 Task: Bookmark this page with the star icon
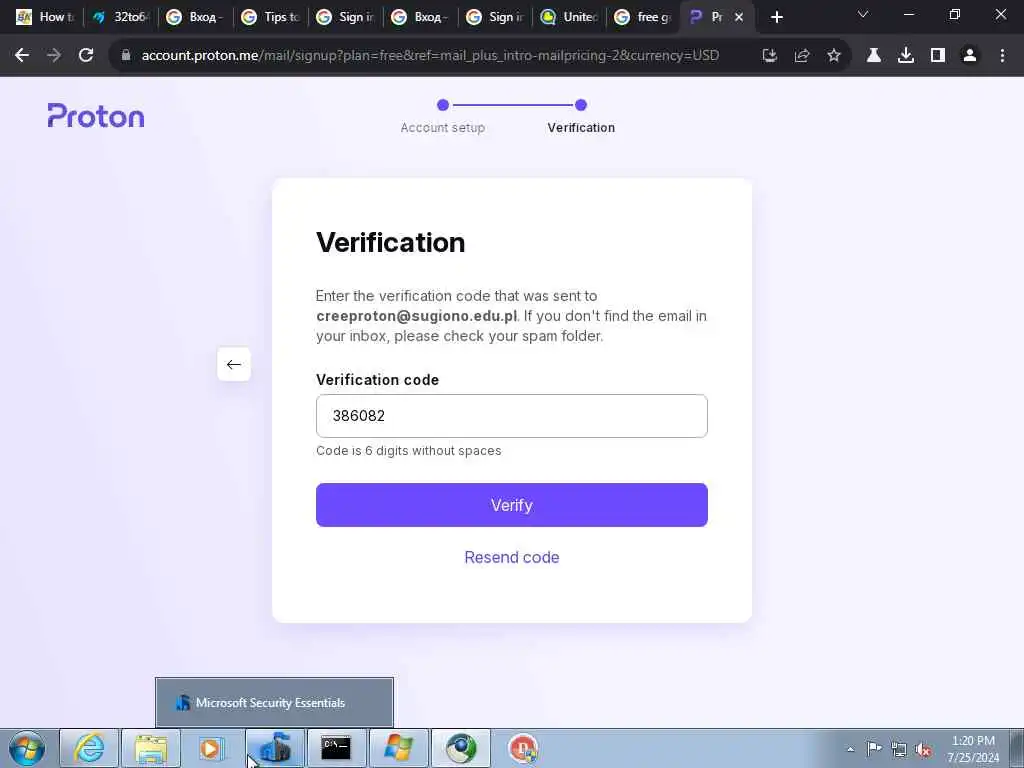pos(834,56)
